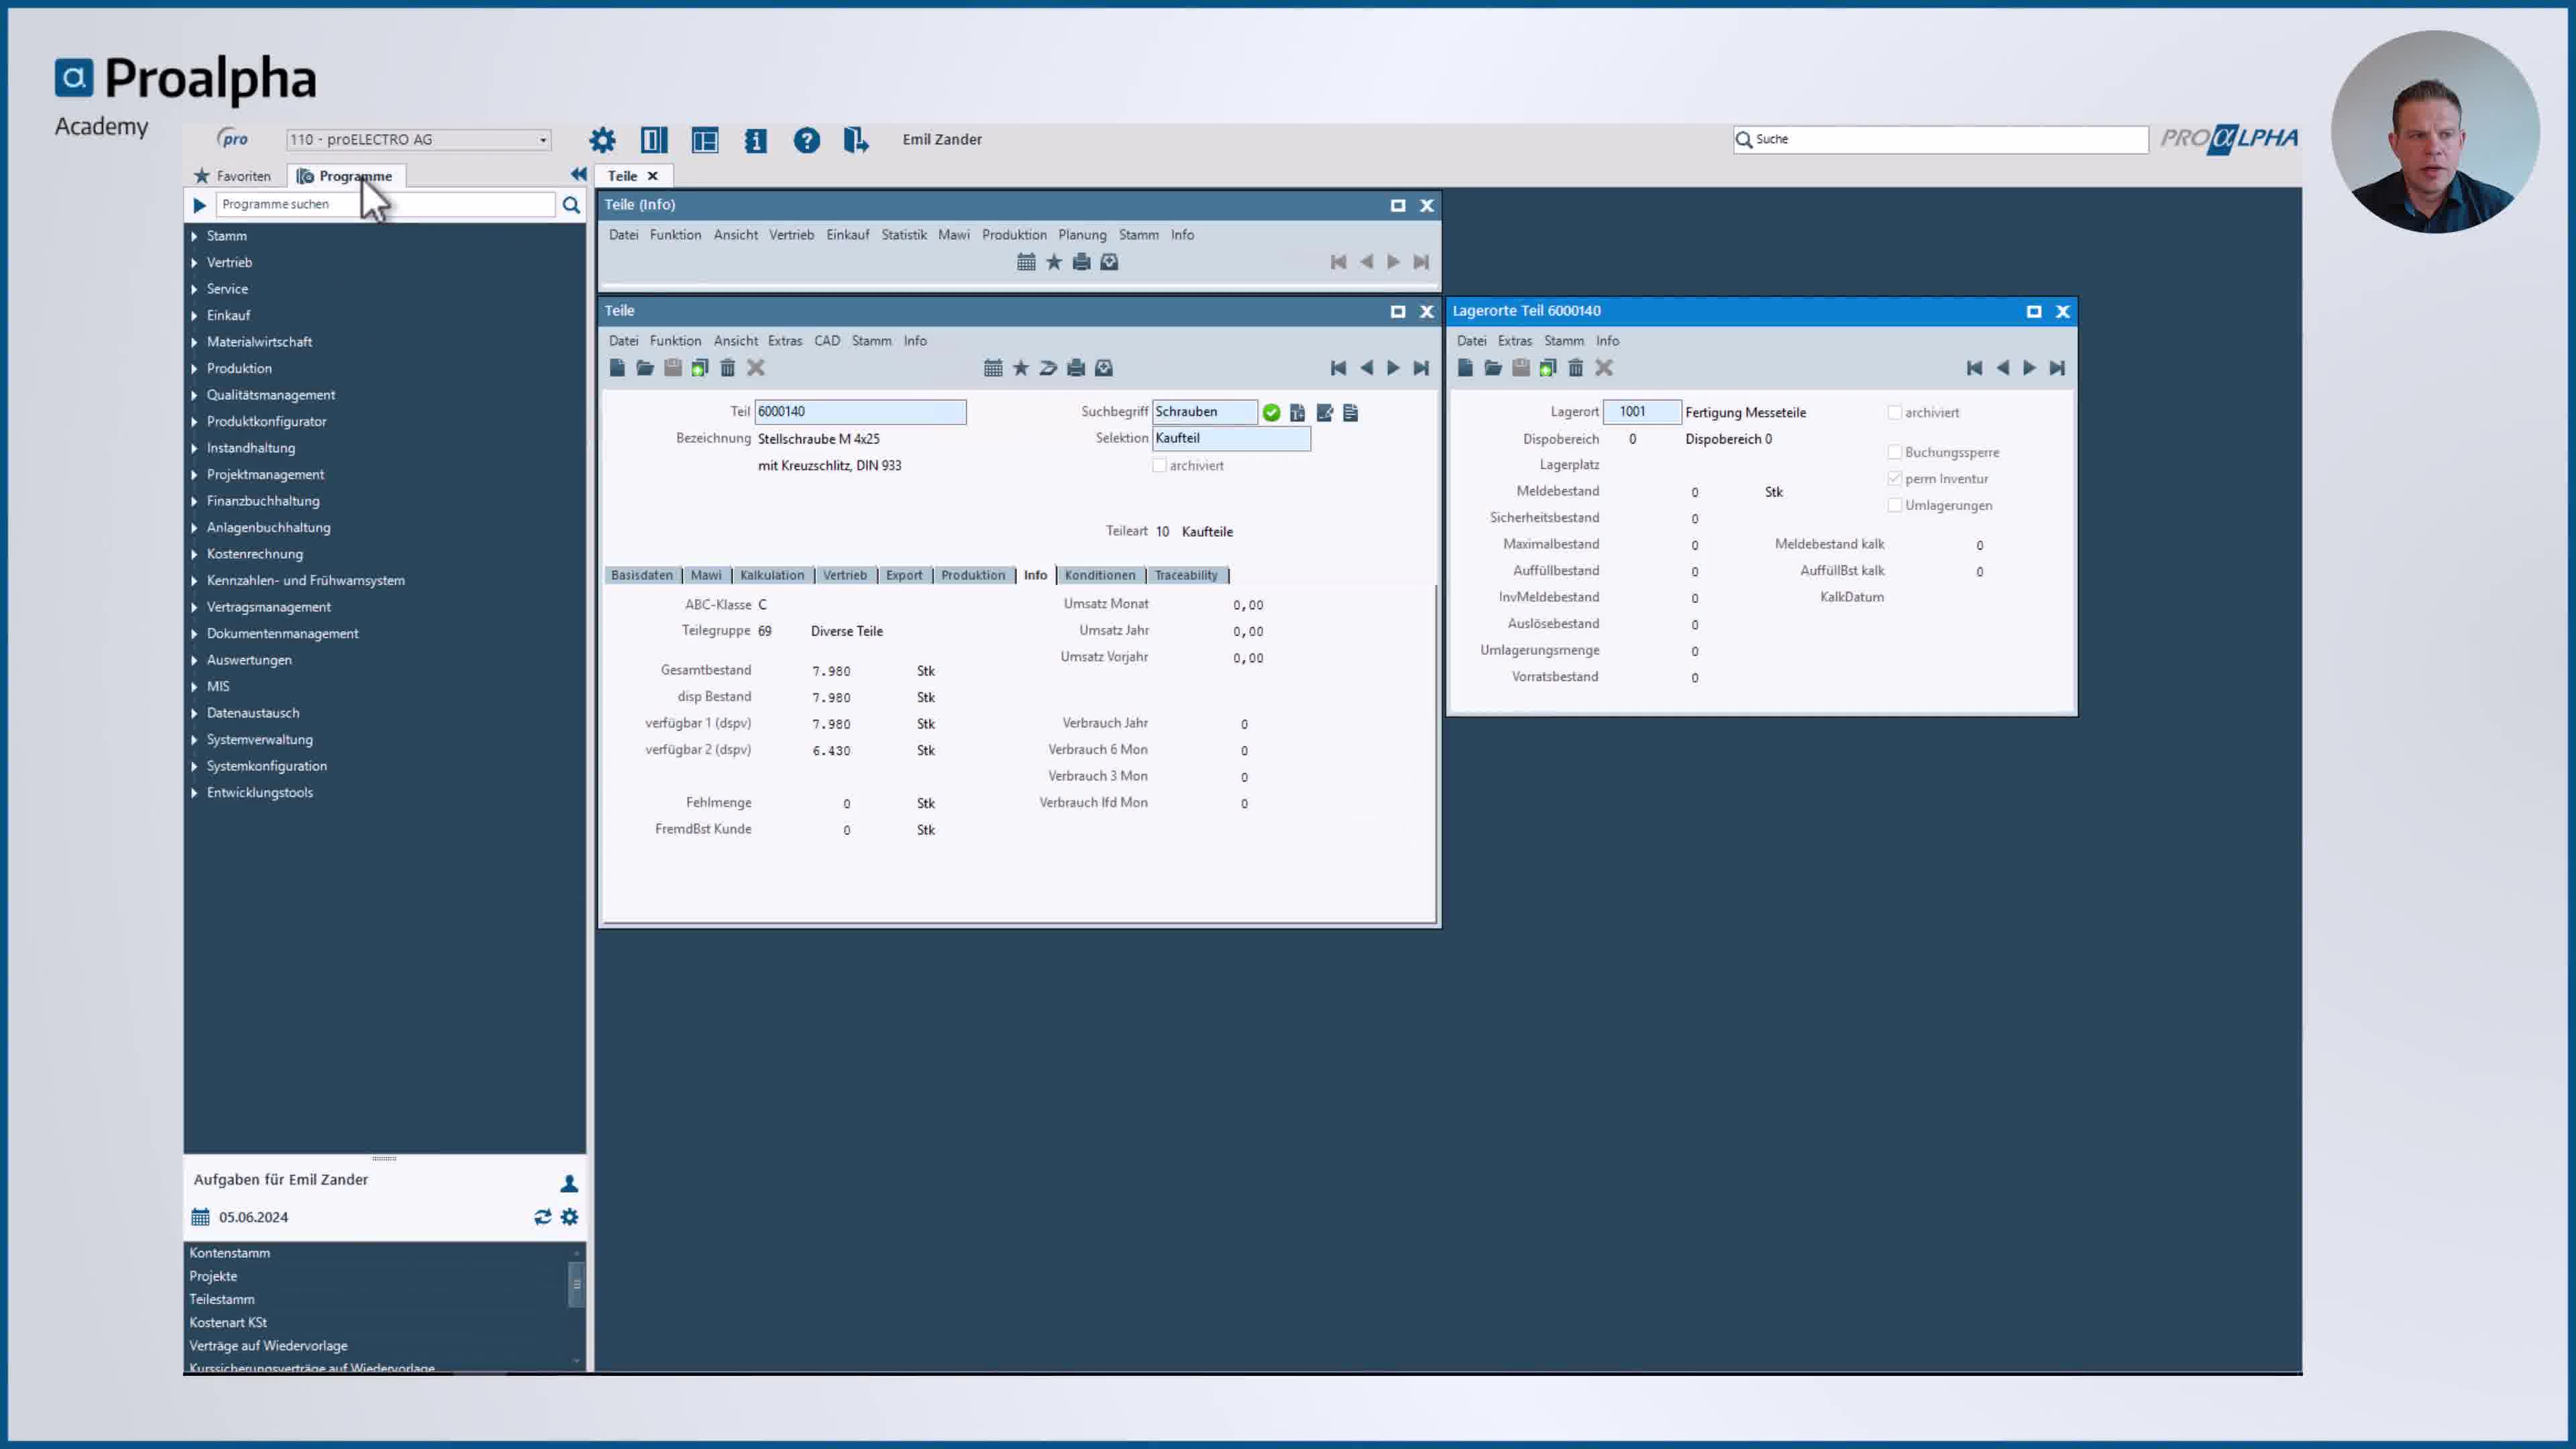
Task: Expand the Stamm tree node
Action: (x=195, y=236)
